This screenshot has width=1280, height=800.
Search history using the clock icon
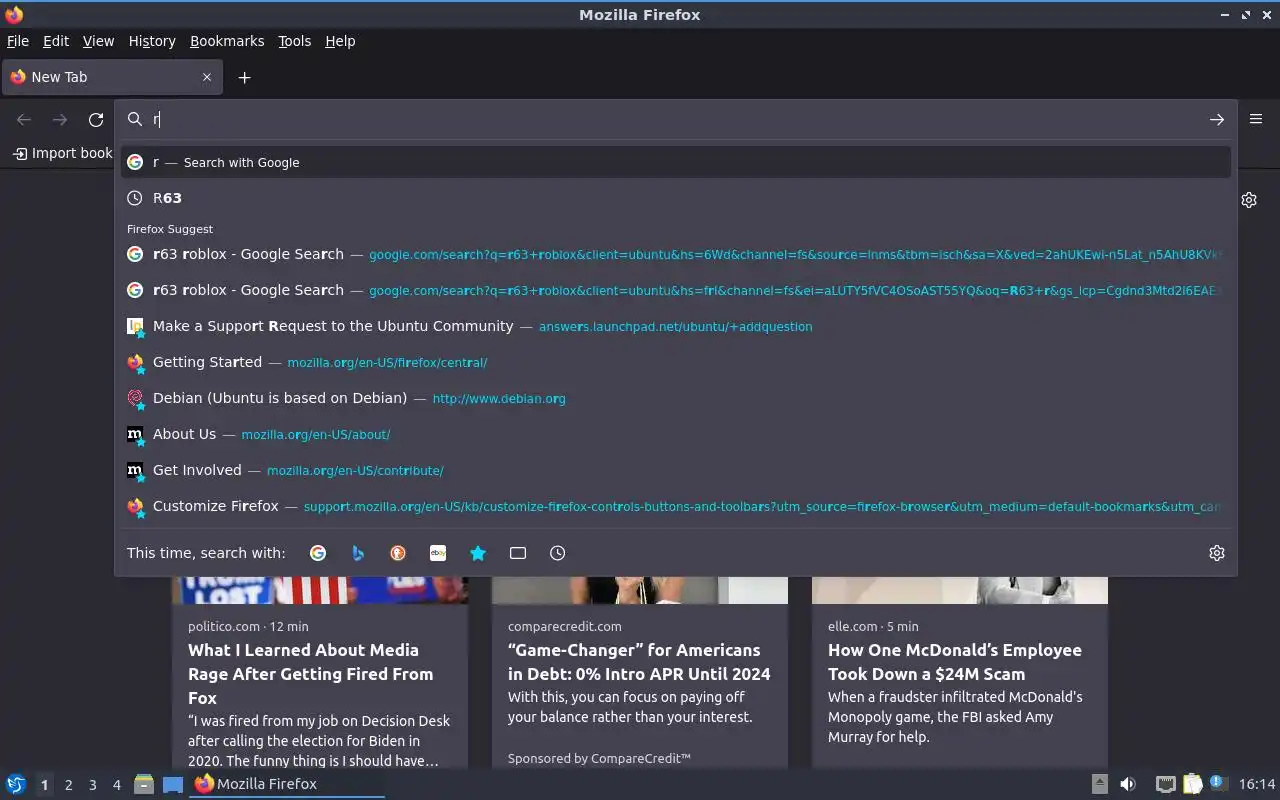click(x=558, y=553)
